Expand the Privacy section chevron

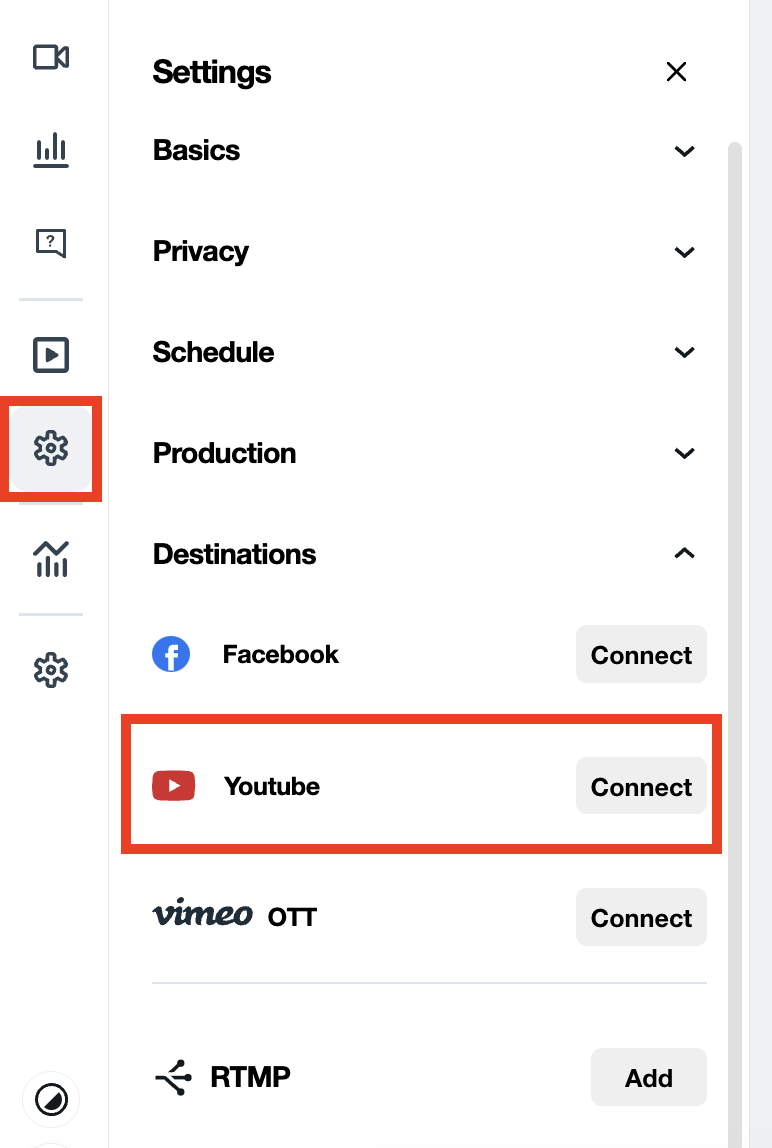(684, 252)
